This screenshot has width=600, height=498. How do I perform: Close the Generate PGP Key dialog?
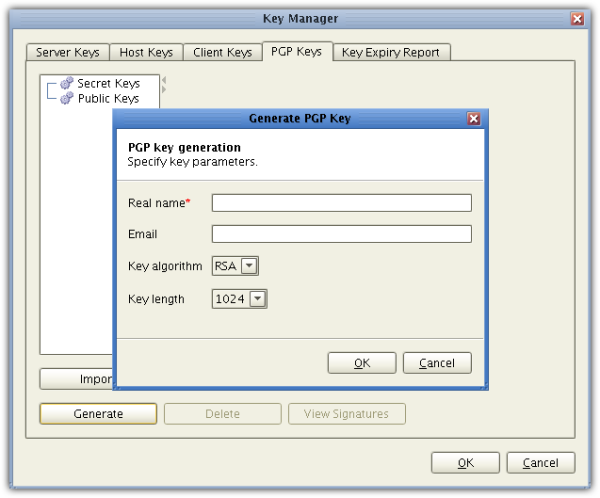click(x=474, y=119)
